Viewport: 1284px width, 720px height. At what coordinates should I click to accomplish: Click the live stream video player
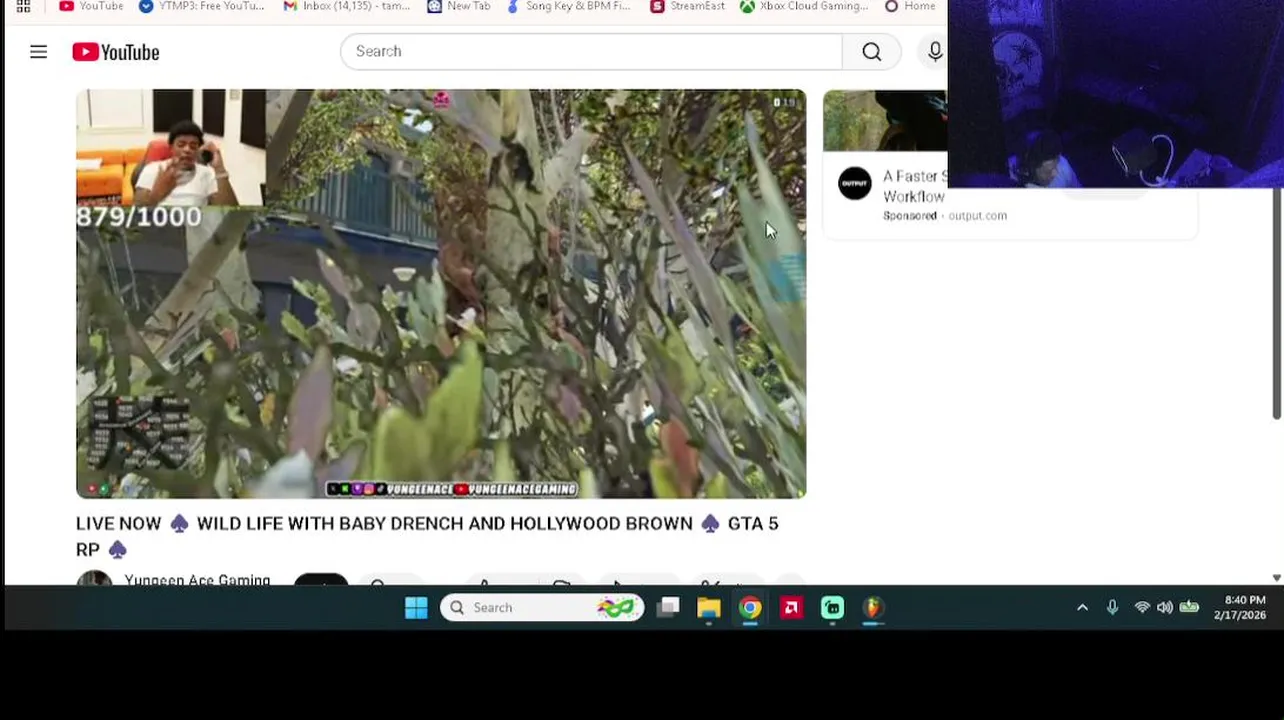point(441,294)
